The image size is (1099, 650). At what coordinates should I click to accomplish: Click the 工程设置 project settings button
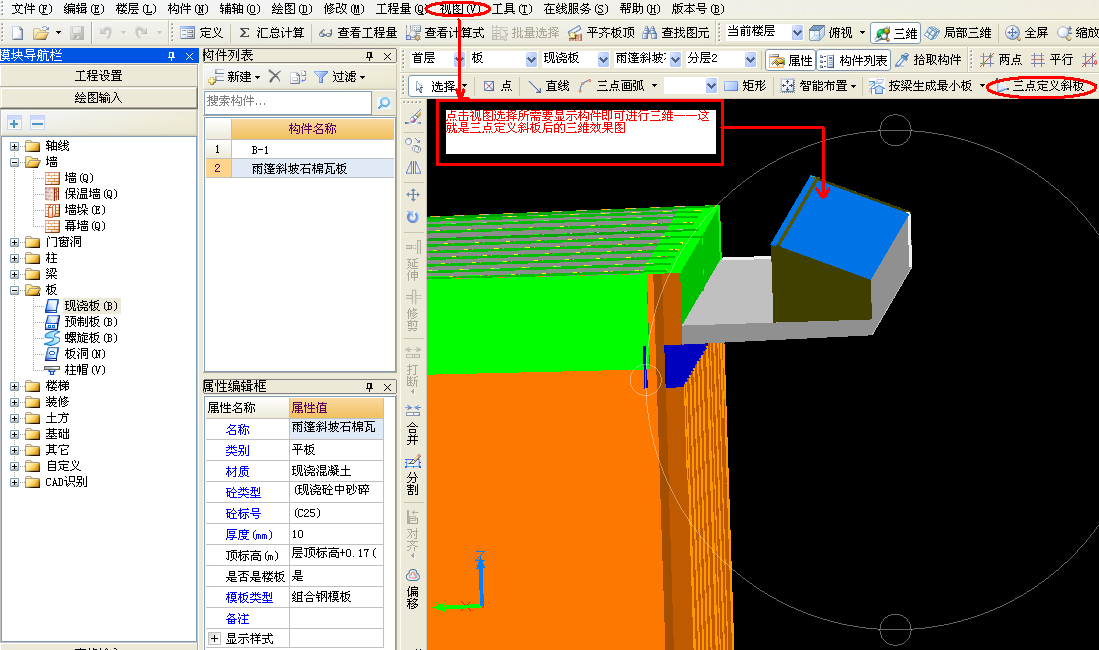pos(99,76)
